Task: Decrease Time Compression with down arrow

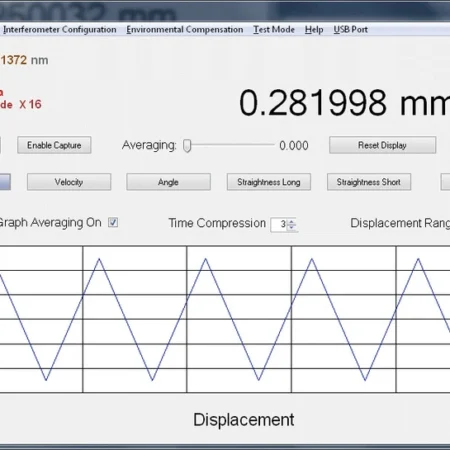Action: [x=292, y=228]
